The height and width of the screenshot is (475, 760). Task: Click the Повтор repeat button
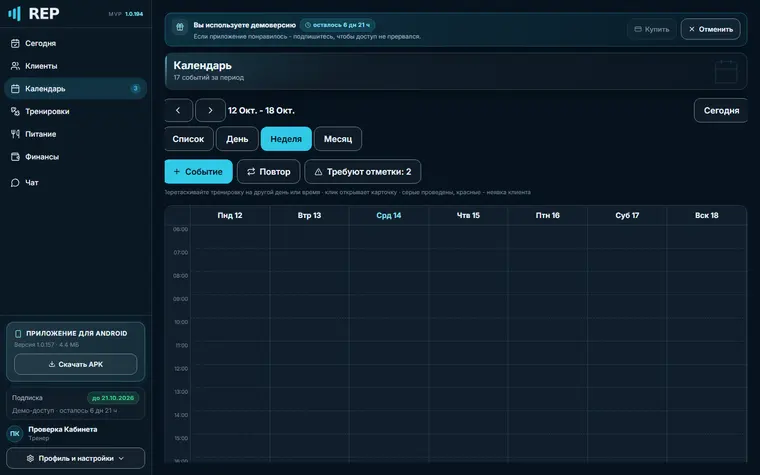point(269,172)
